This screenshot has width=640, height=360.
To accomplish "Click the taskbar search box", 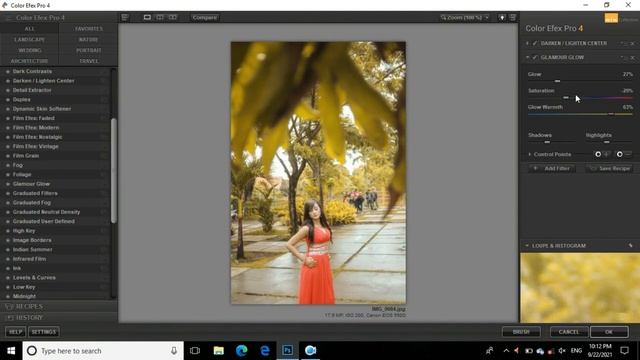I will [x=102, y=351].
